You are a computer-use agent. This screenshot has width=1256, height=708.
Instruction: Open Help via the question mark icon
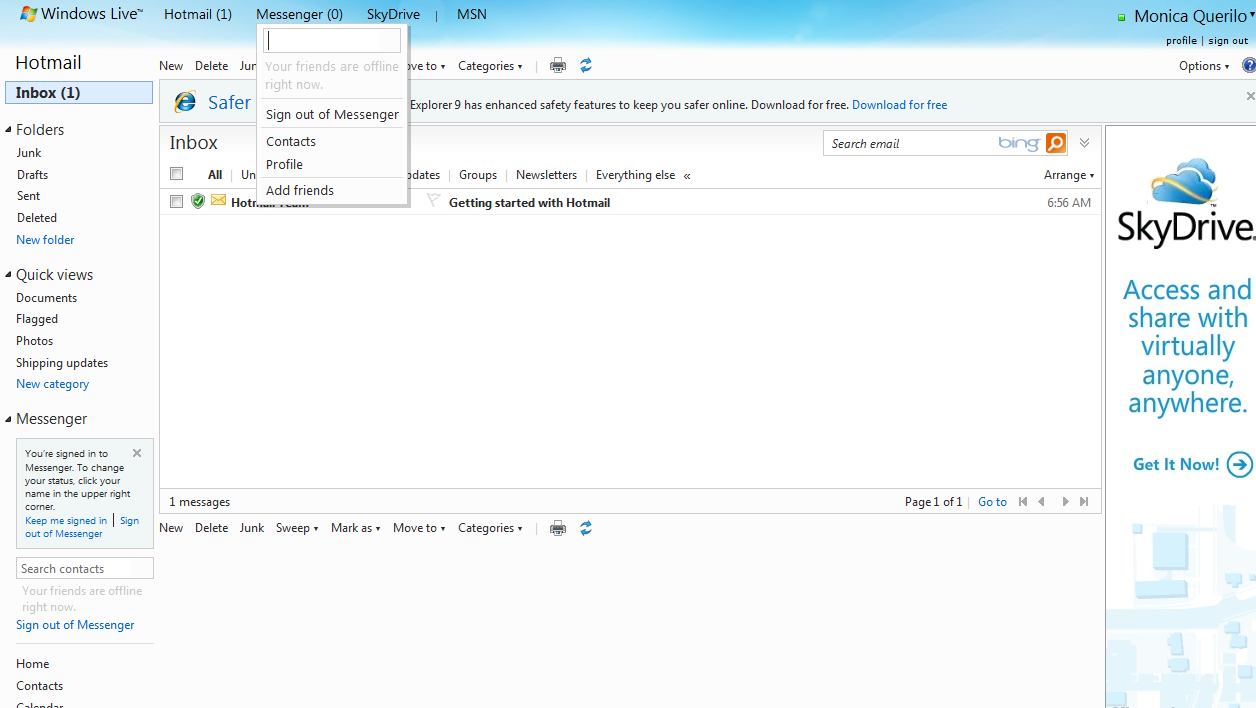pyautogui.click(x=1250, y=65)
